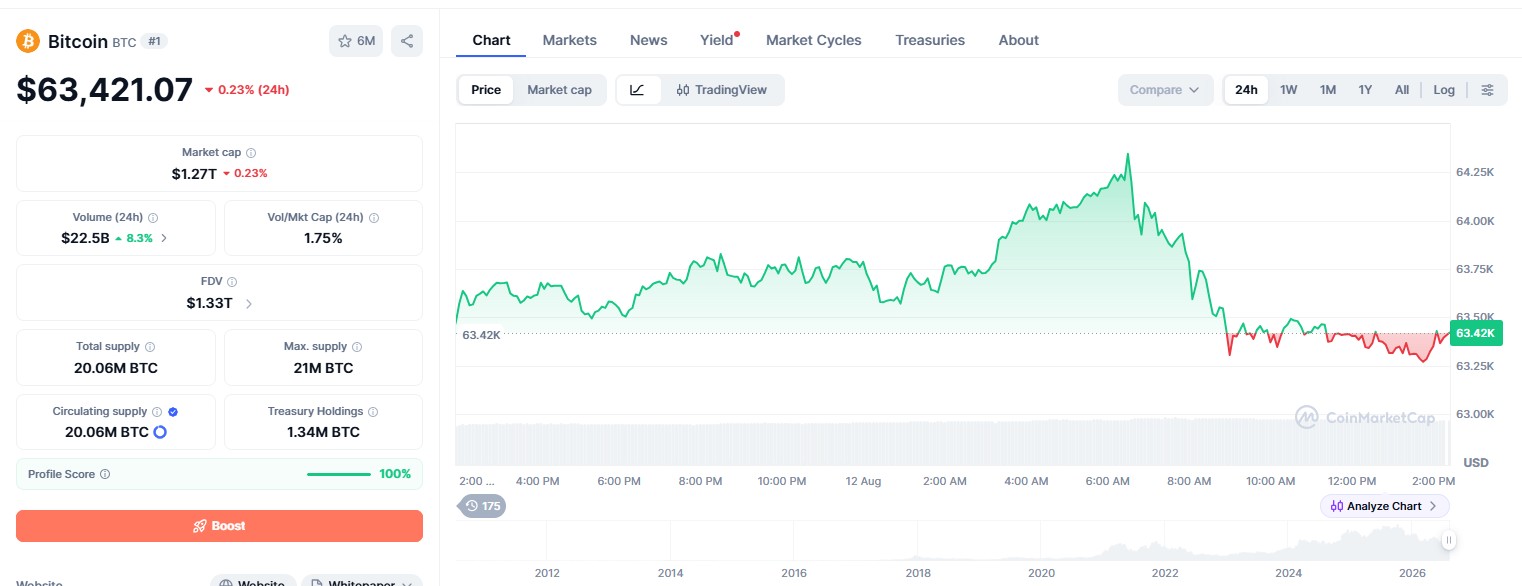Viewport: 1522px width, 586px height.
Task: Select the TradingView chart mode
Action: click(x=721, y=90)
